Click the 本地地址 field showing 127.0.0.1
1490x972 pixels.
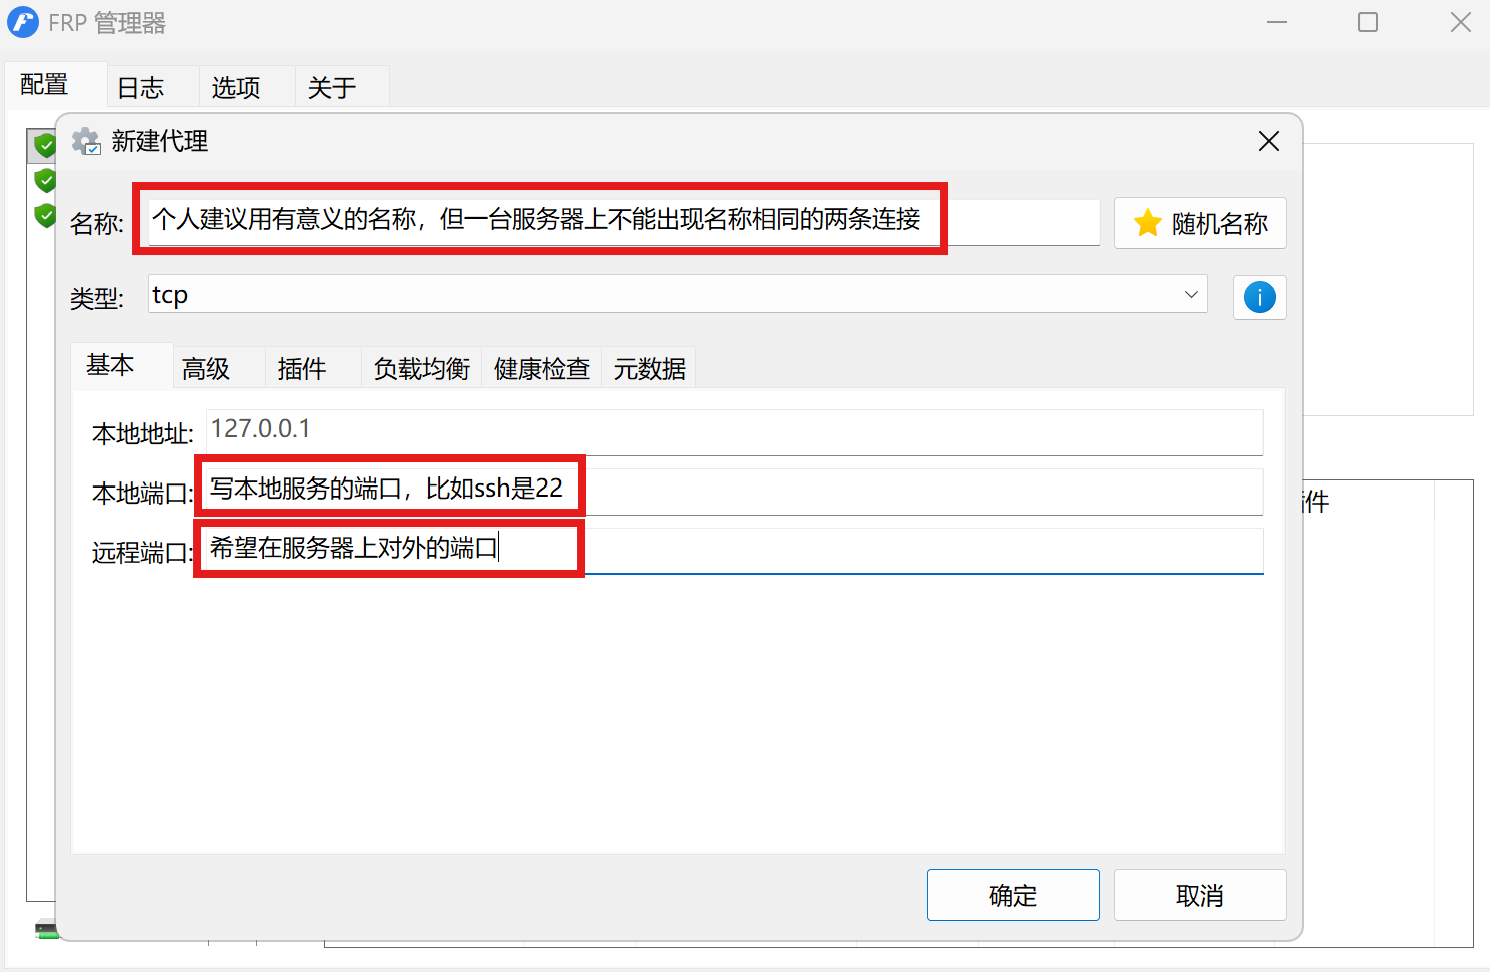(735, 431)
